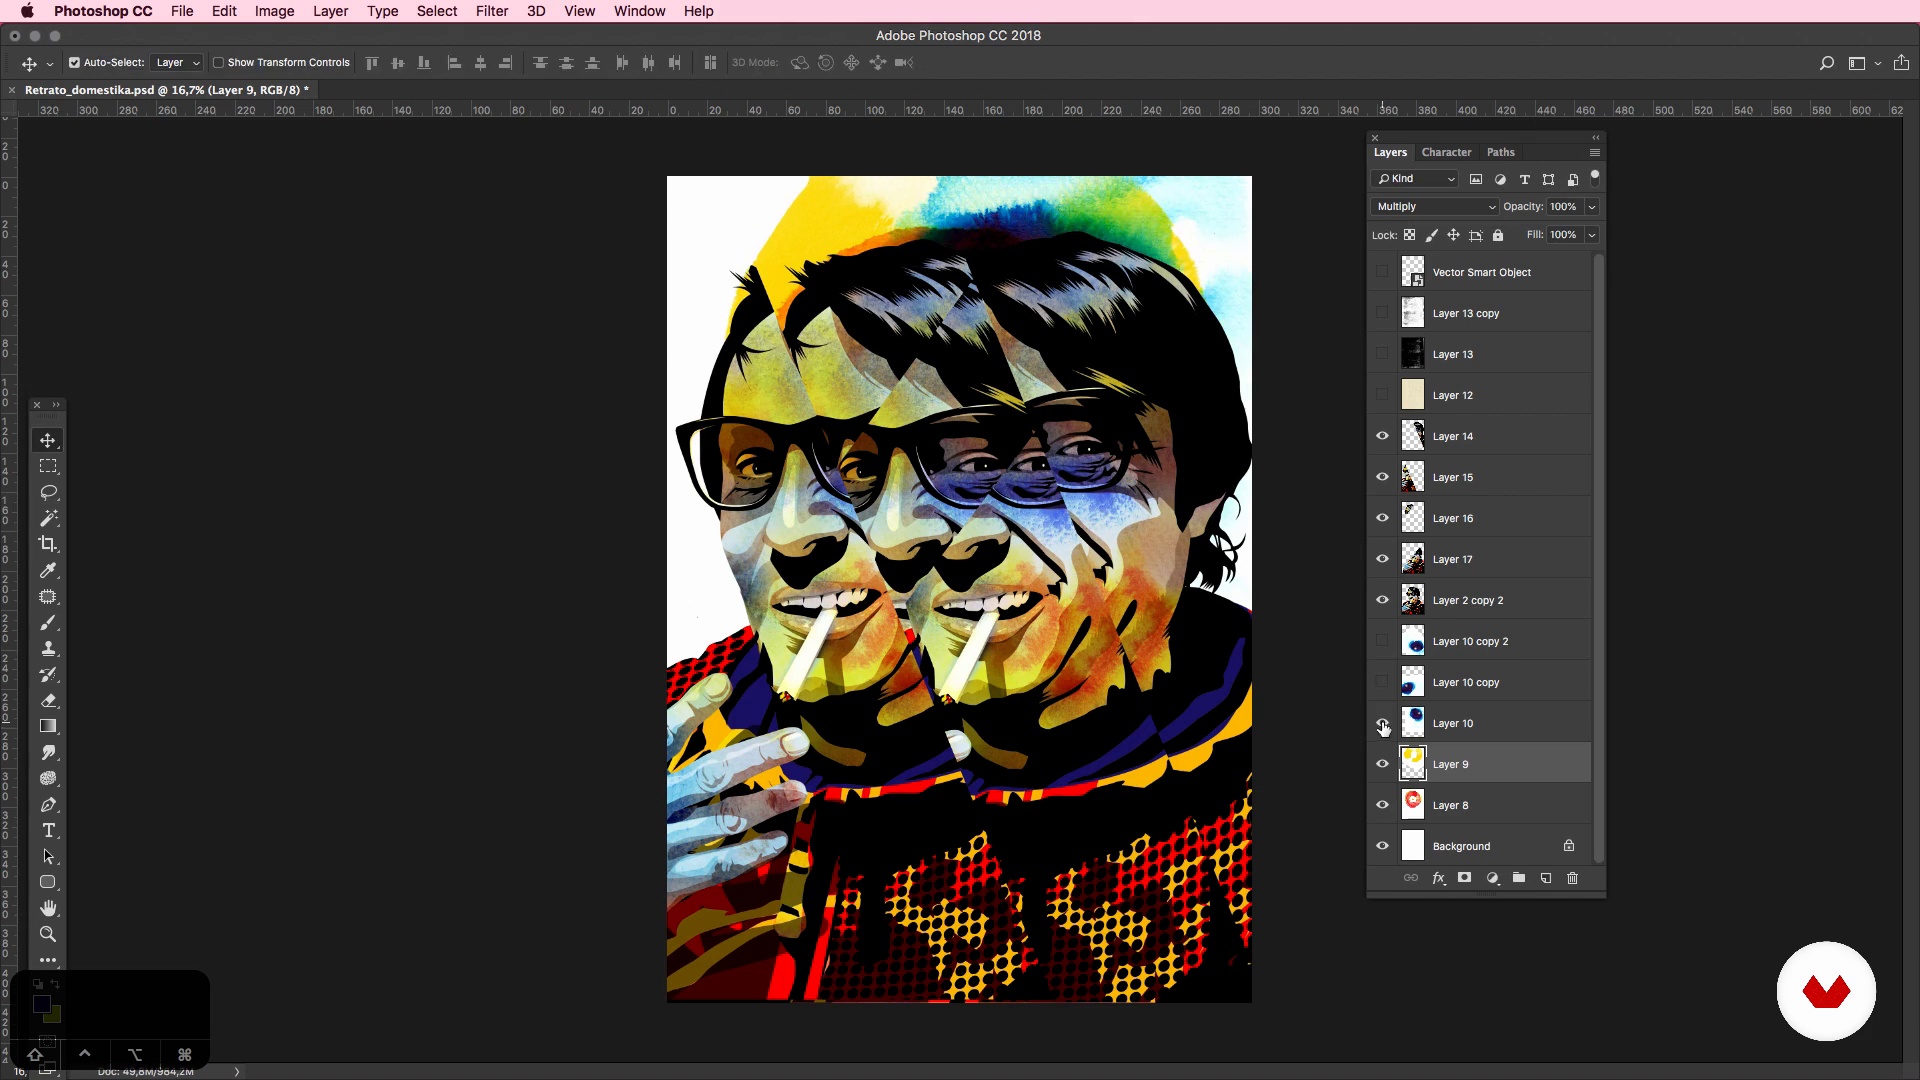Select the Pen tool
The image size is (1920, 1080).
tap(48, 804)
